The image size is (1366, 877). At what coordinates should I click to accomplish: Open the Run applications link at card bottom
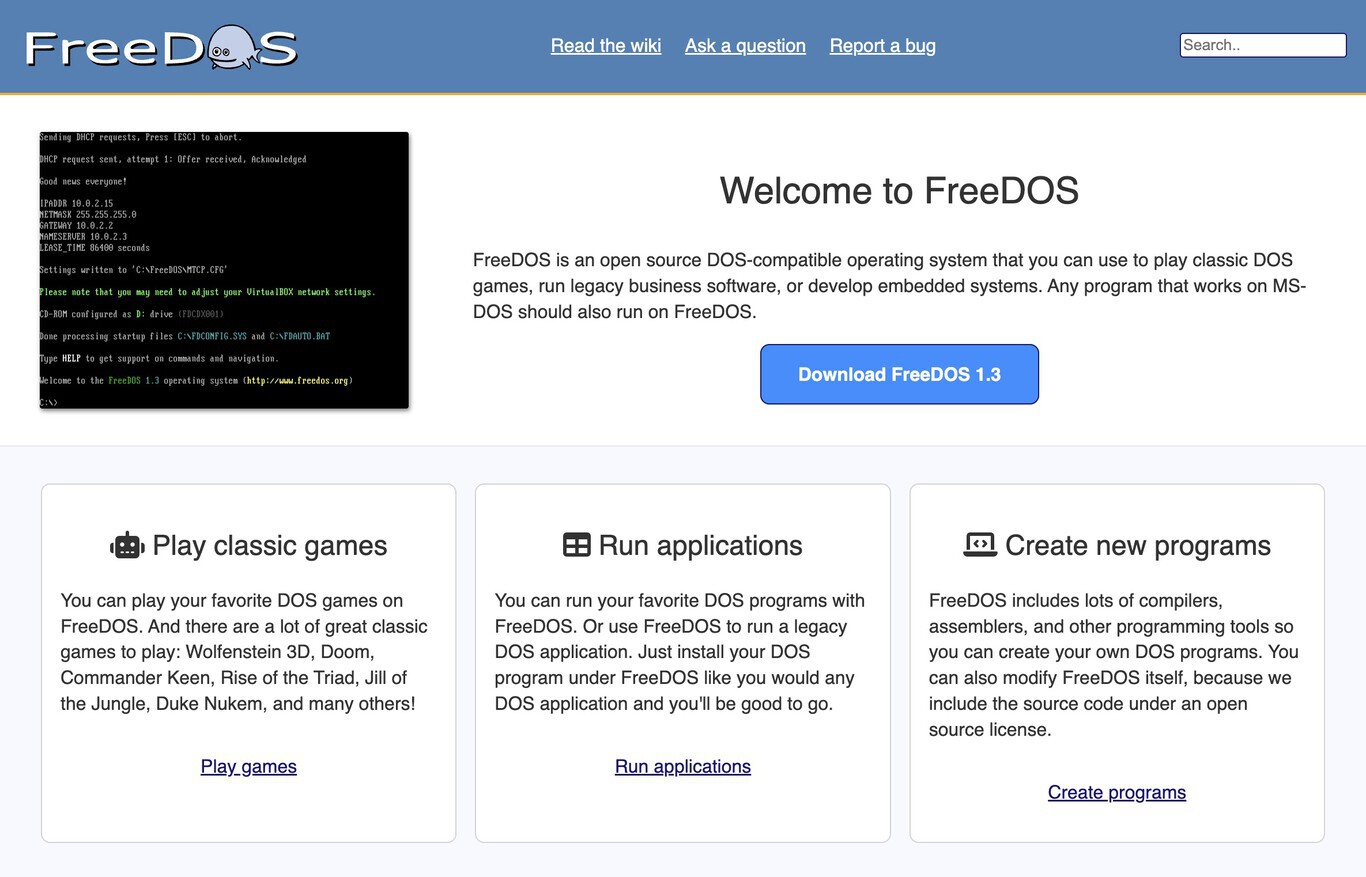pyautogui.click(x=682, y=767)
